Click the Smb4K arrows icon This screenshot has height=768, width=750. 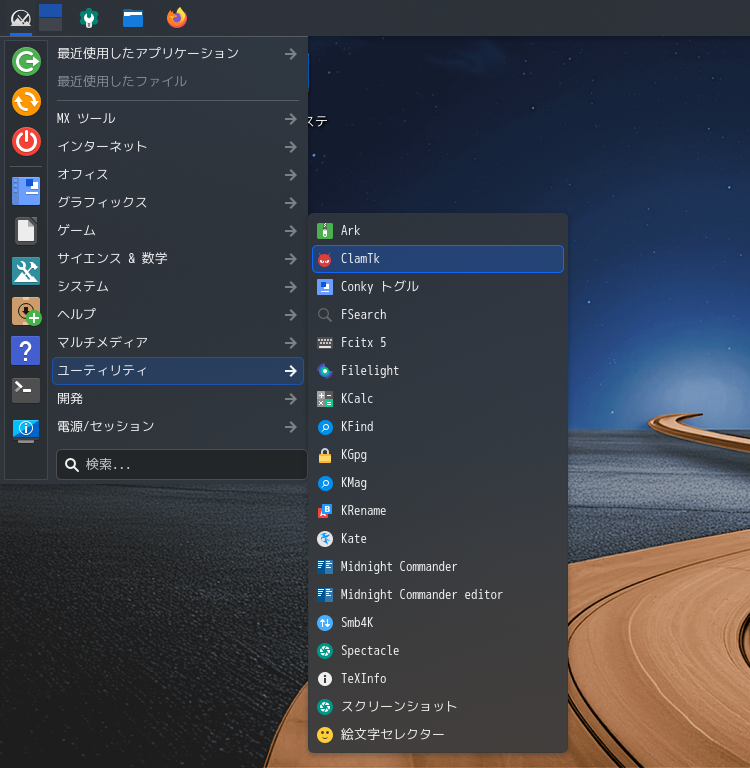[x=325, y=623]
